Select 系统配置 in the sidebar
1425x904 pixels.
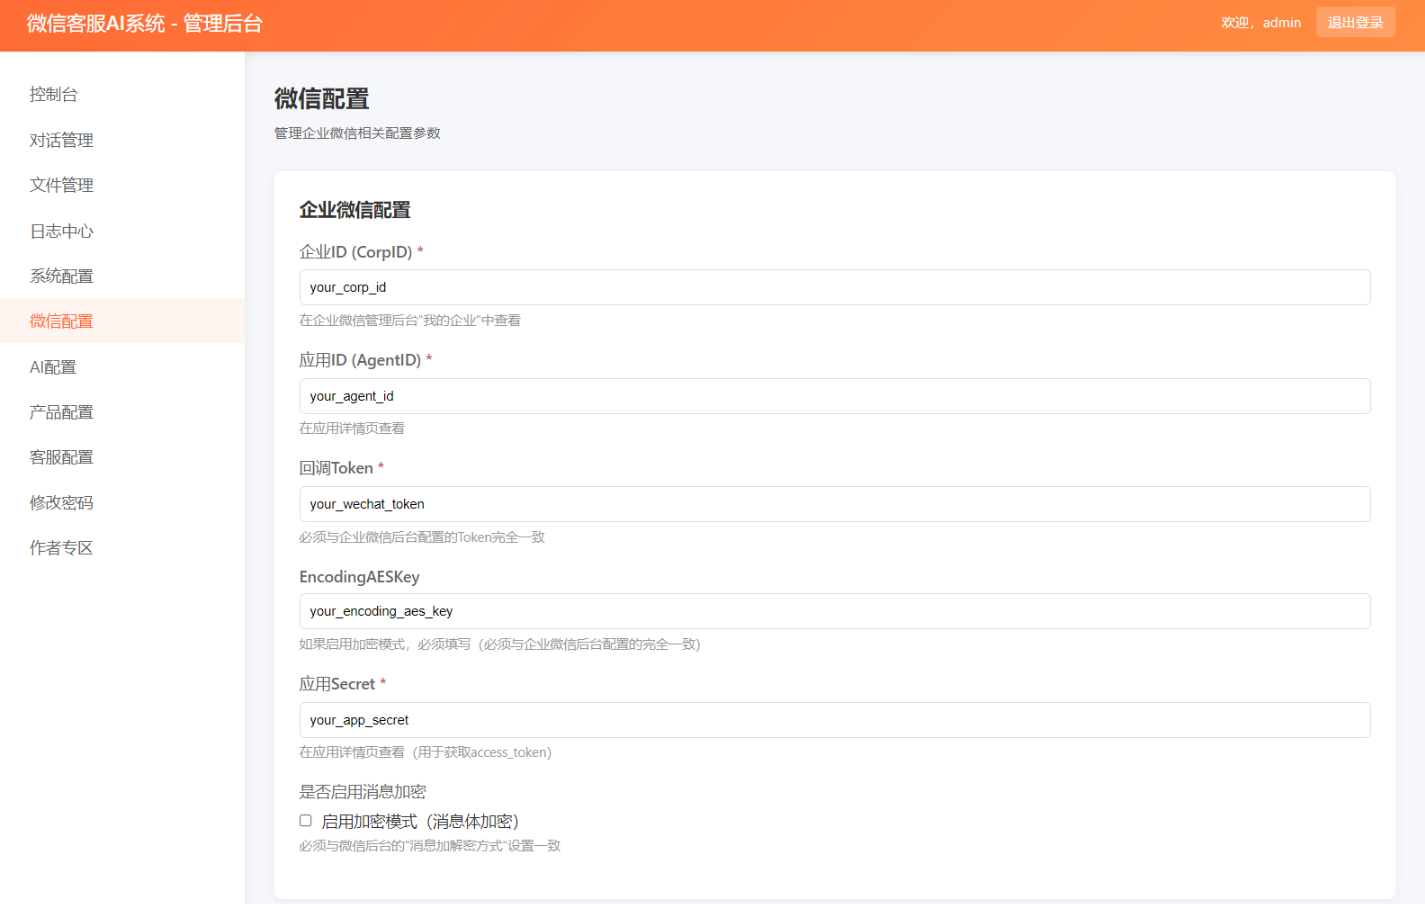click(x=61, y=276)
